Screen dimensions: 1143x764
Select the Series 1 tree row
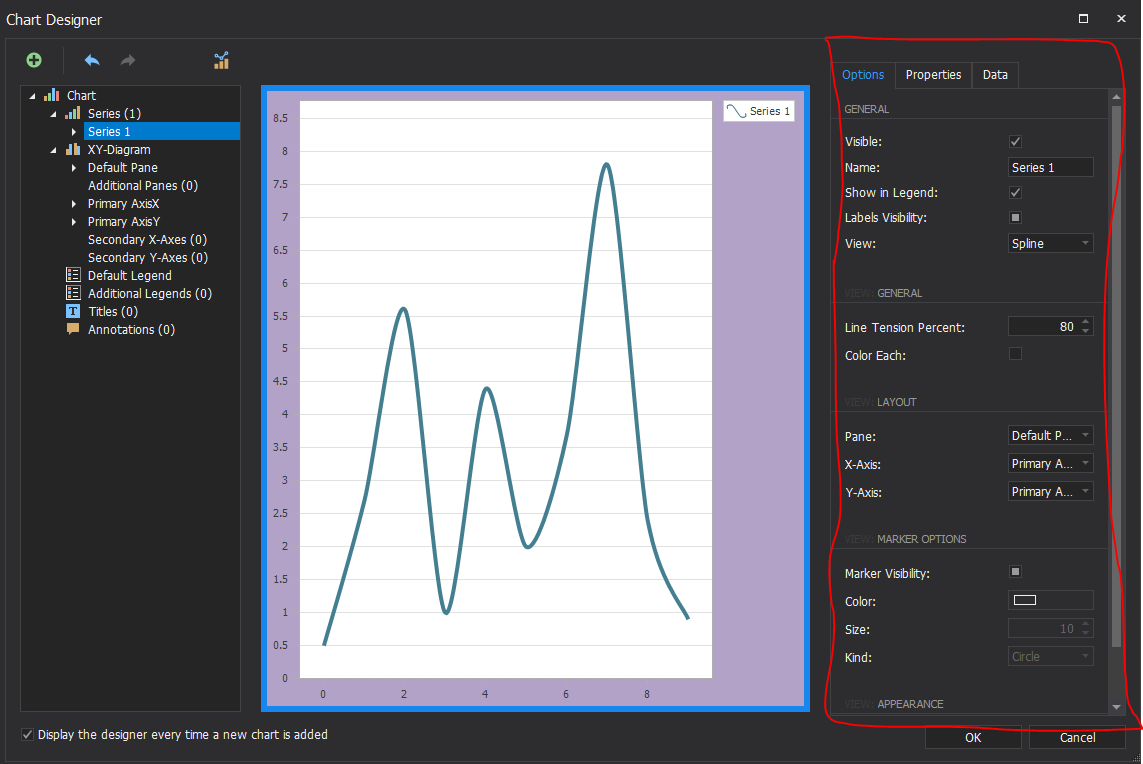(162, 131)
